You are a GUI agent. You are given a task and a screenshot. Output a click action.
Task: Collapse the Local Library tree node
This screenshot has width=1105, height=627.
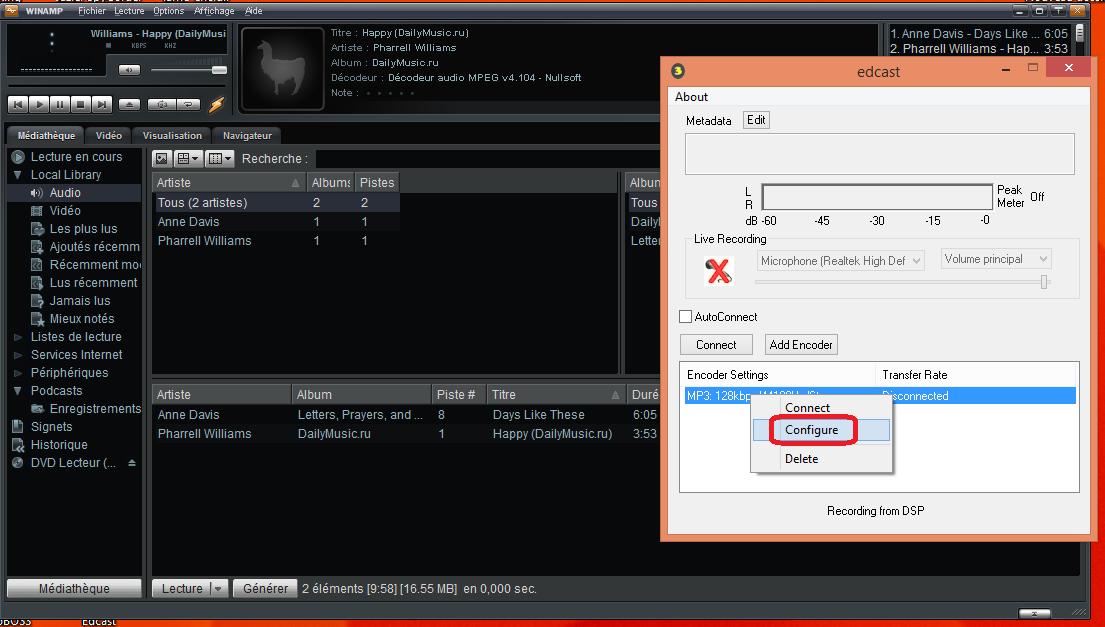click(18, 175)
